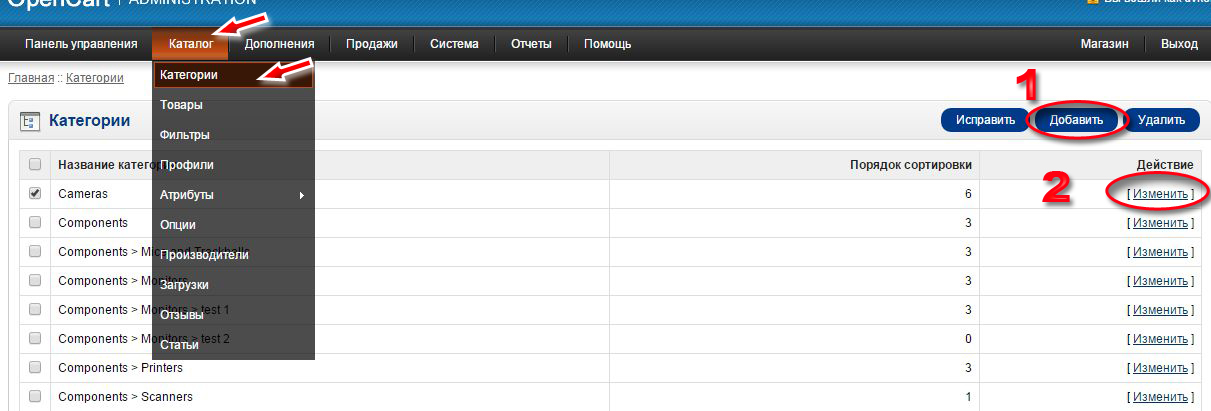Image resolution: width=1211 pixels, height=411 pixels.
Task: Open the Продажи menu
Action: pos(371,44)
